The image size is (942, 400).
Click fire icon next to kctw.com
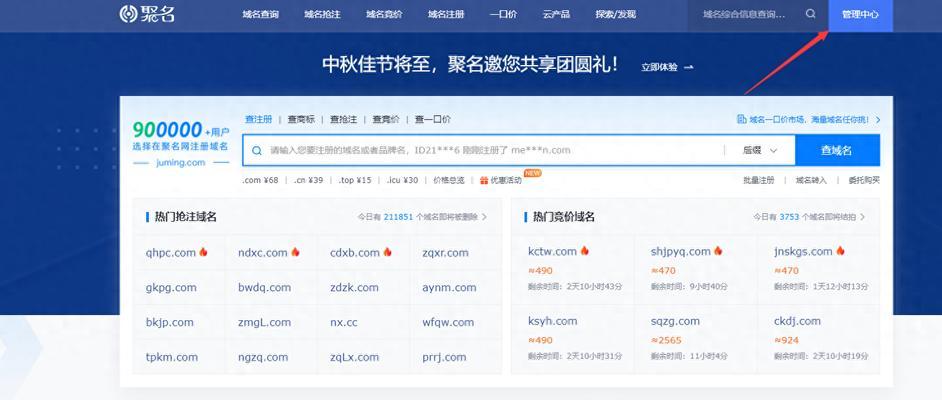point(585,251)
